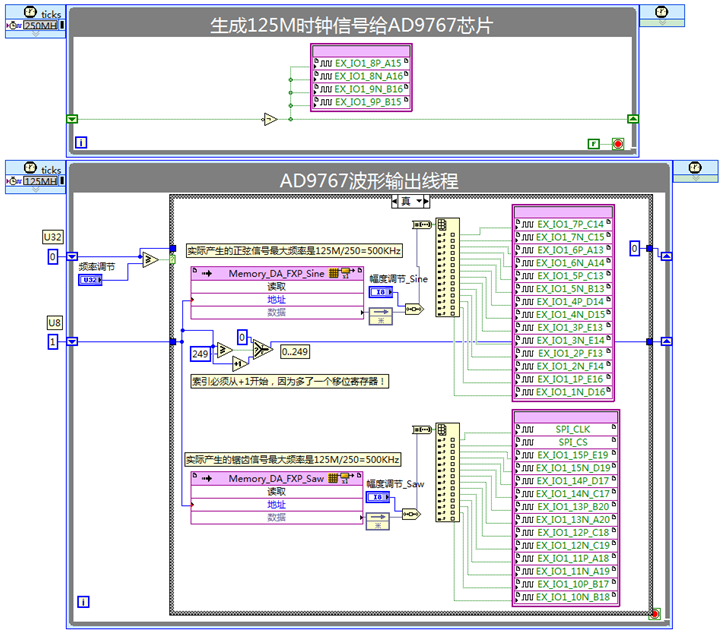Click the bottom loop stop condition terminal
The image size is (722, 635).
[x=654, y=614]
